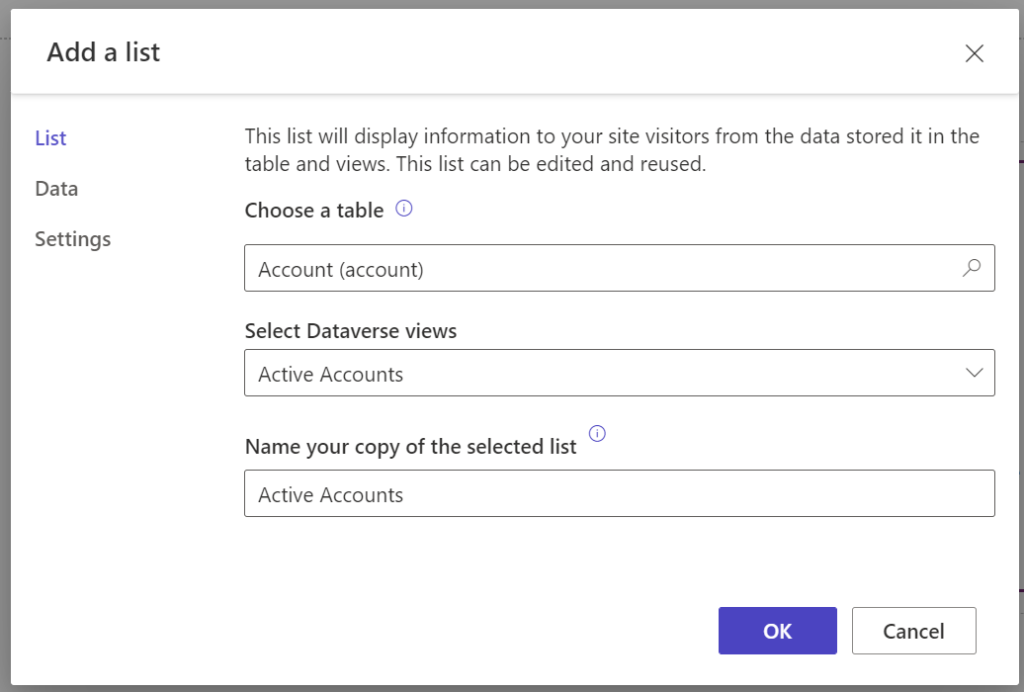Viewport: 1024px width, 692px height.
Task: Click the info icon beside Name your copy
Action: coord(597,433)
